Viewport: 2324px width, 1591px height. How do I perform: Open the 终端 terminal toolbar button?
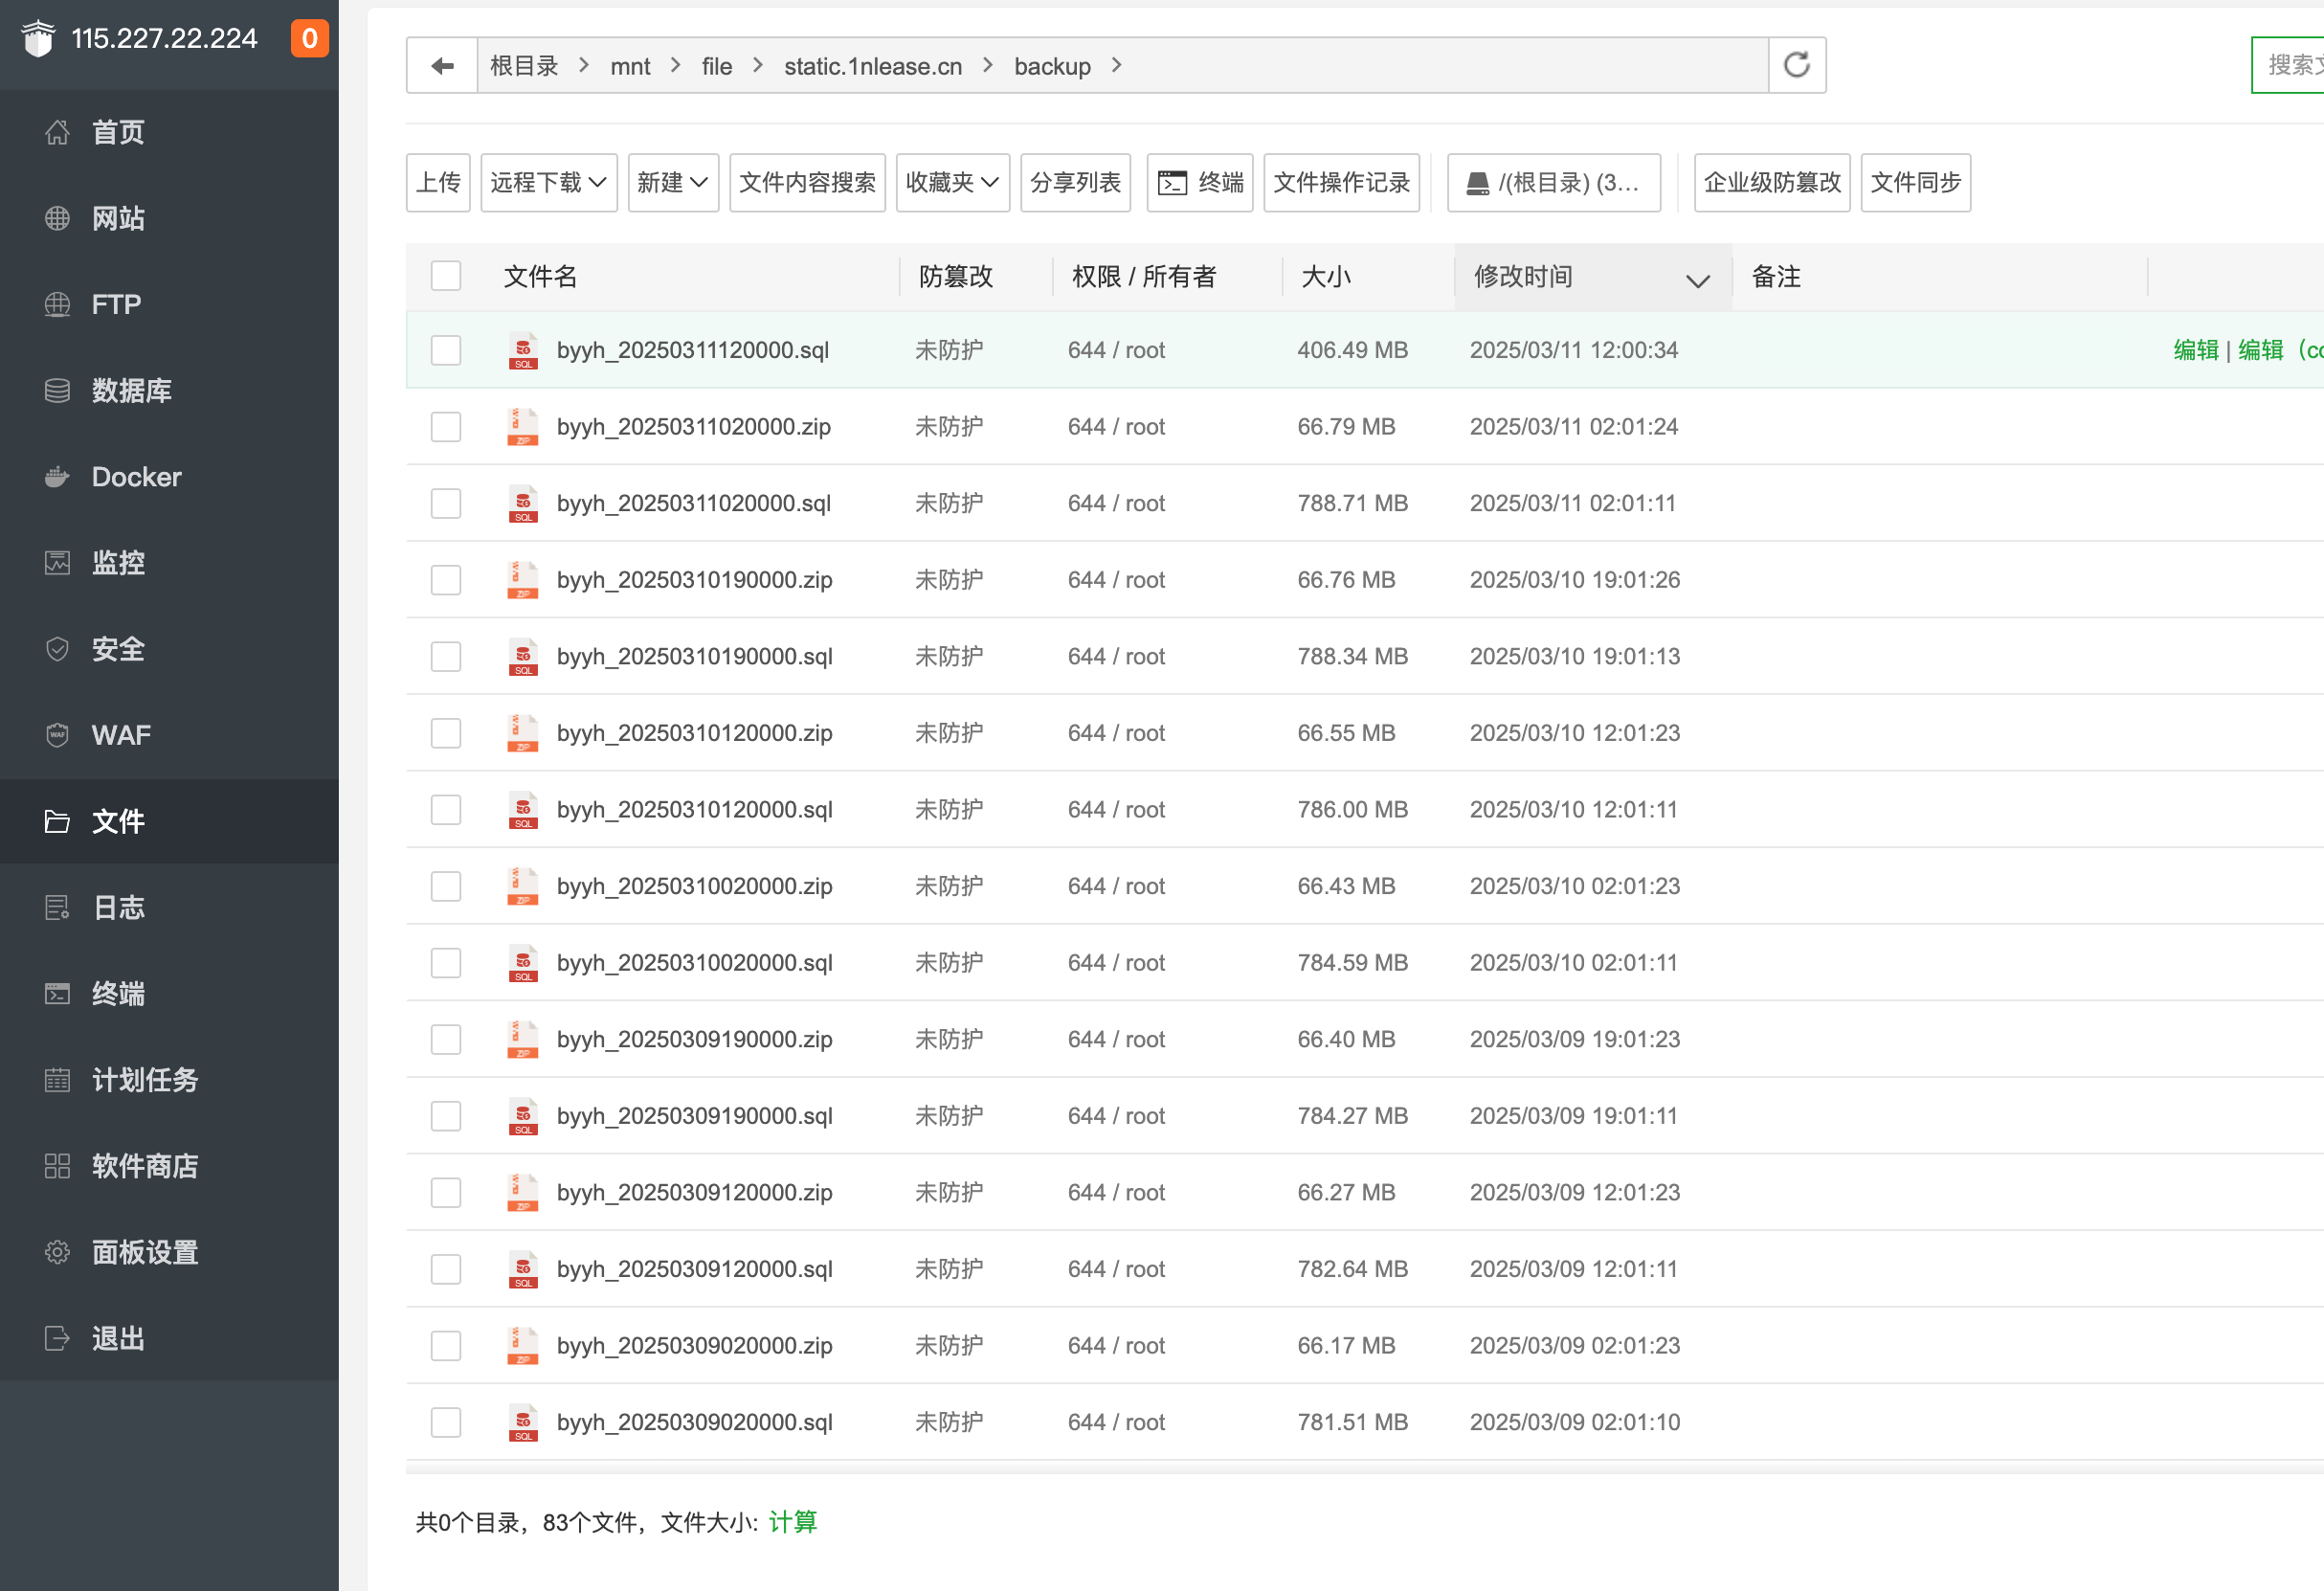[x=1199, y=182]
